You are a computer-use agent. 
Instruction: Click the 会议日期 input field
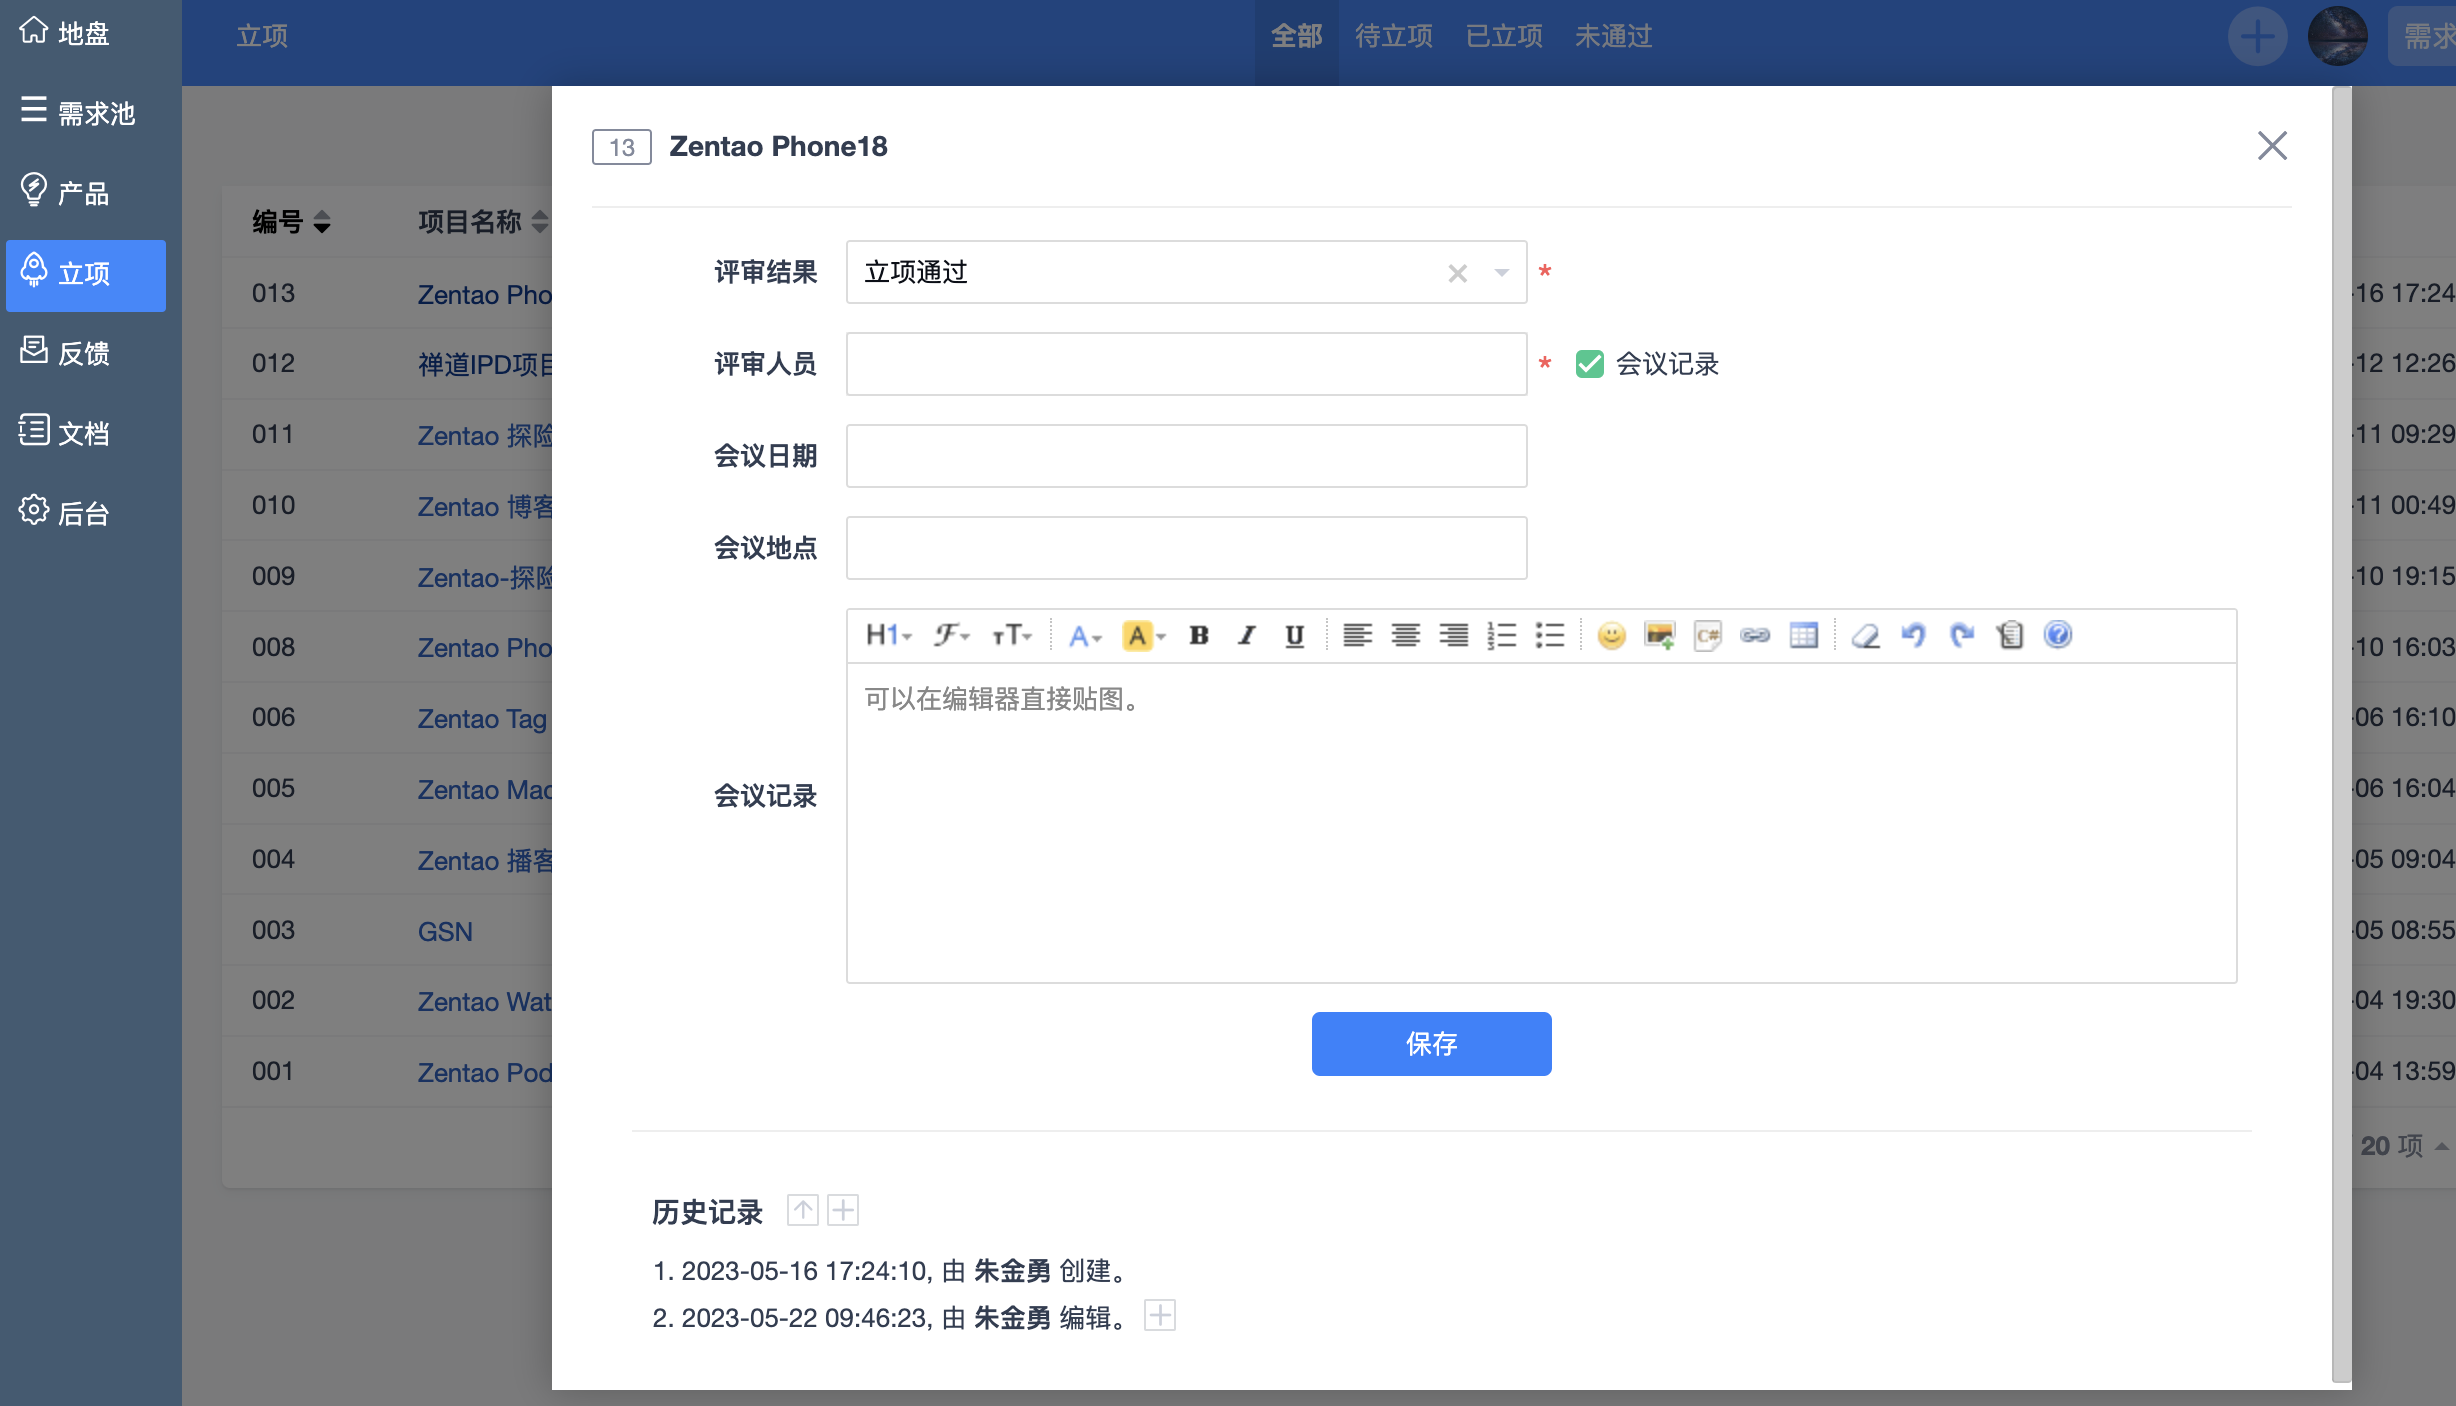pos(1186,456)
